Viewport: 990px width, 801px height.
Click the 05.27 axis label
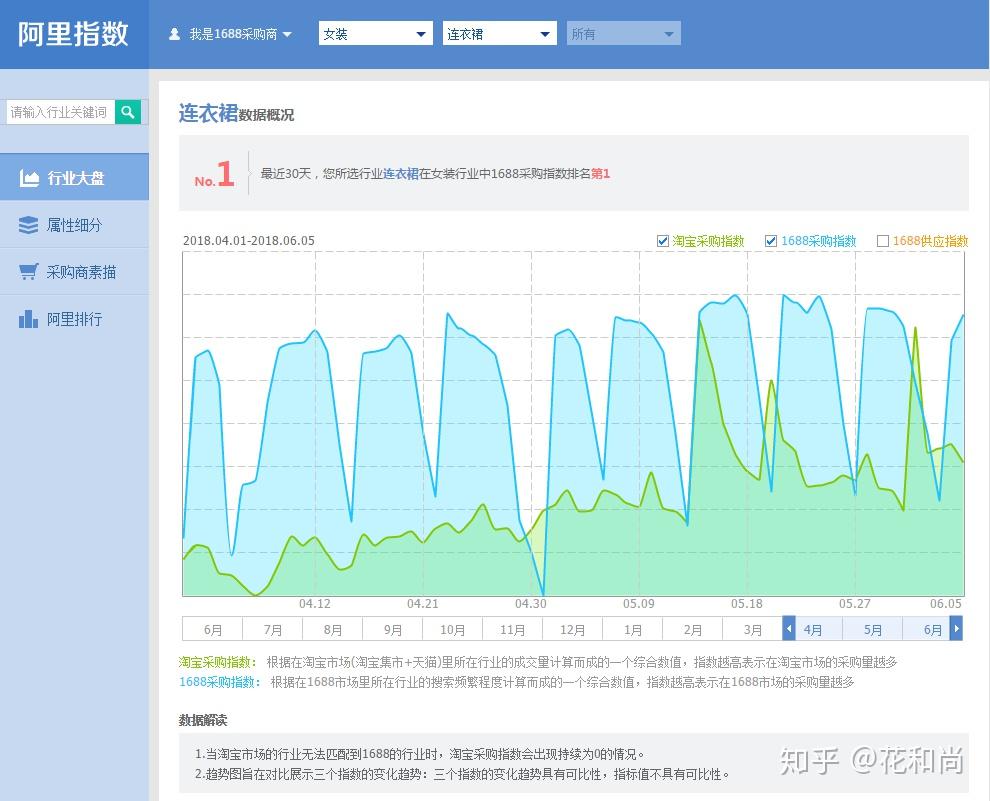pos(854,603)
